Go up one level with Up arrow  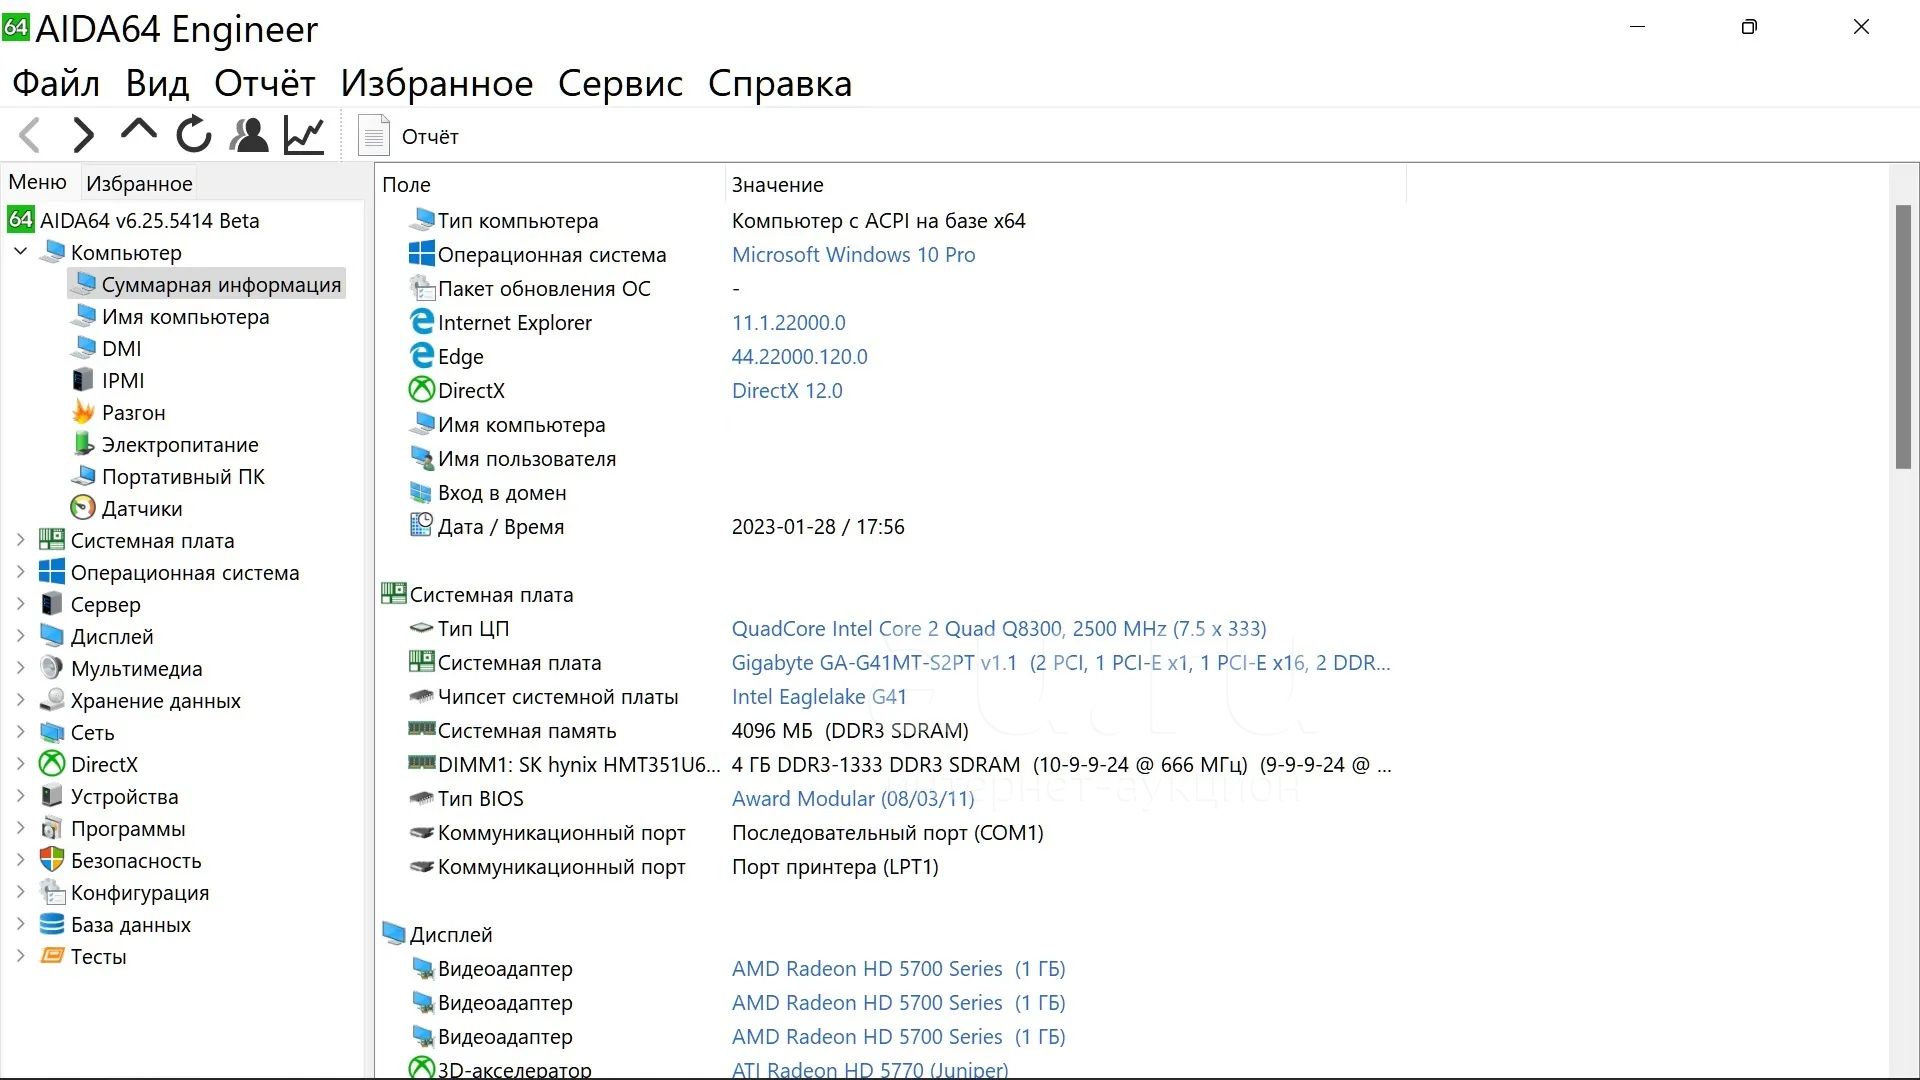[138, 130]
